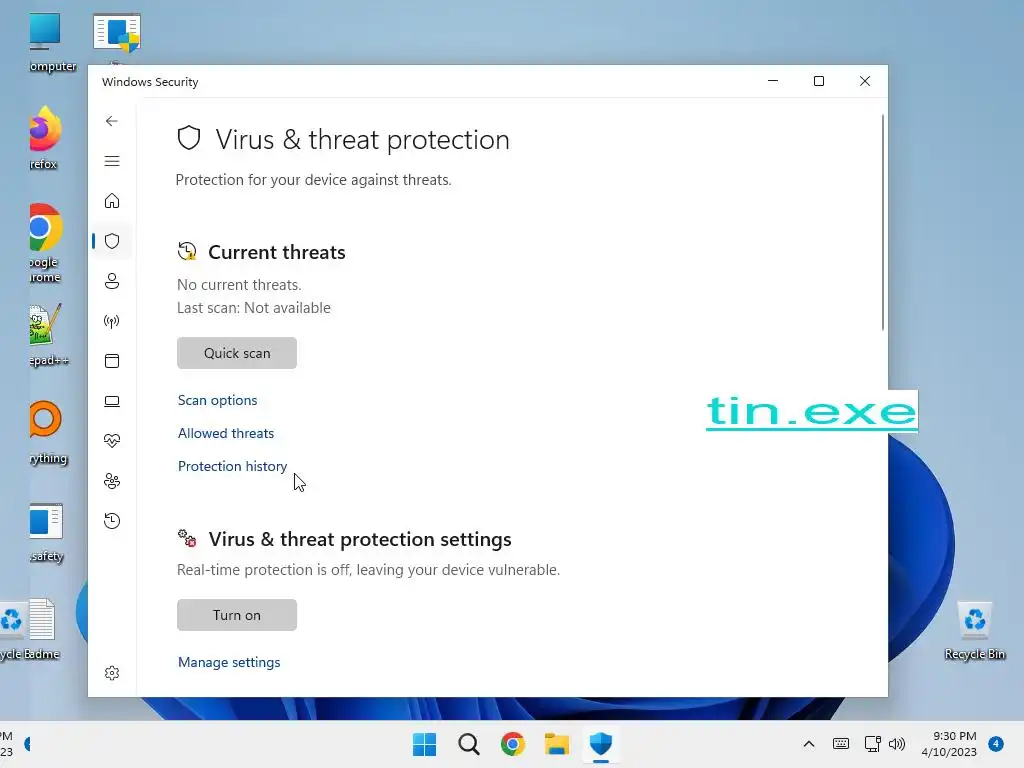The width and height of the screenshot is (1024, 768).
Task: Open Device performance & health heart icon
Action: pyautogui.click(x=112, y=441)
